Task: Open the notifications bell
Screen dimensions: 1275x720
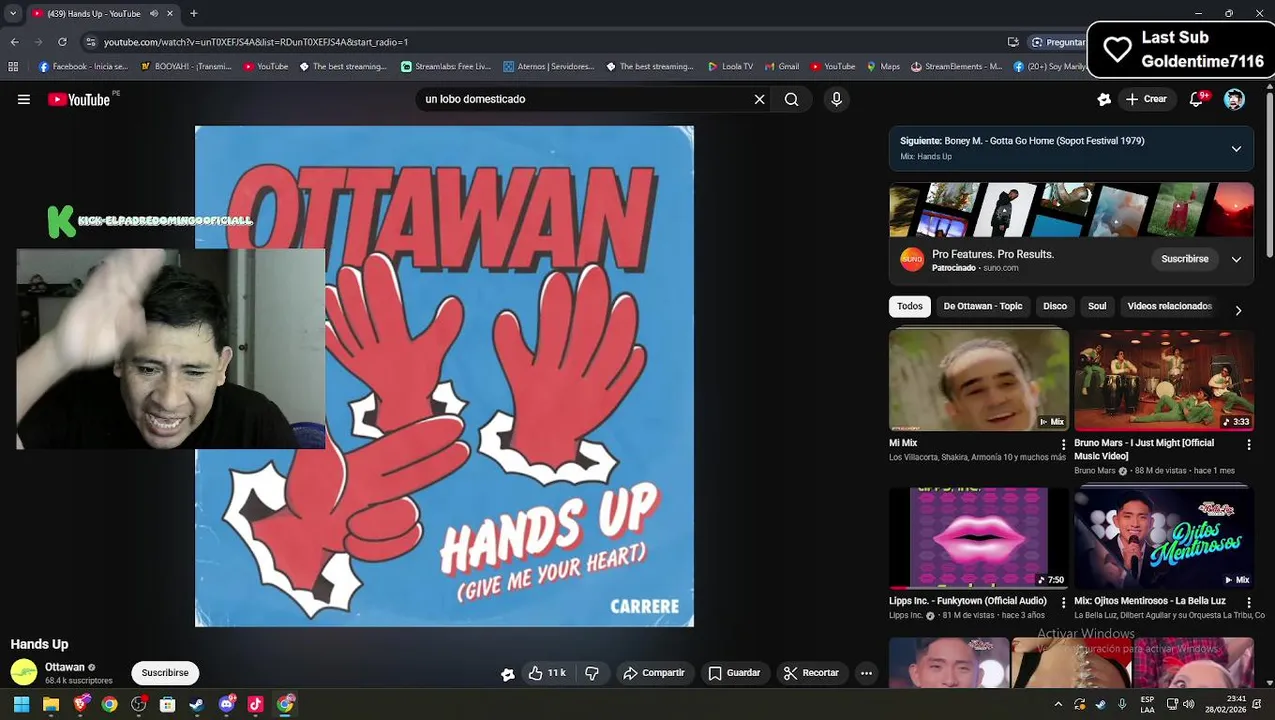Action: coord(1197,99)
